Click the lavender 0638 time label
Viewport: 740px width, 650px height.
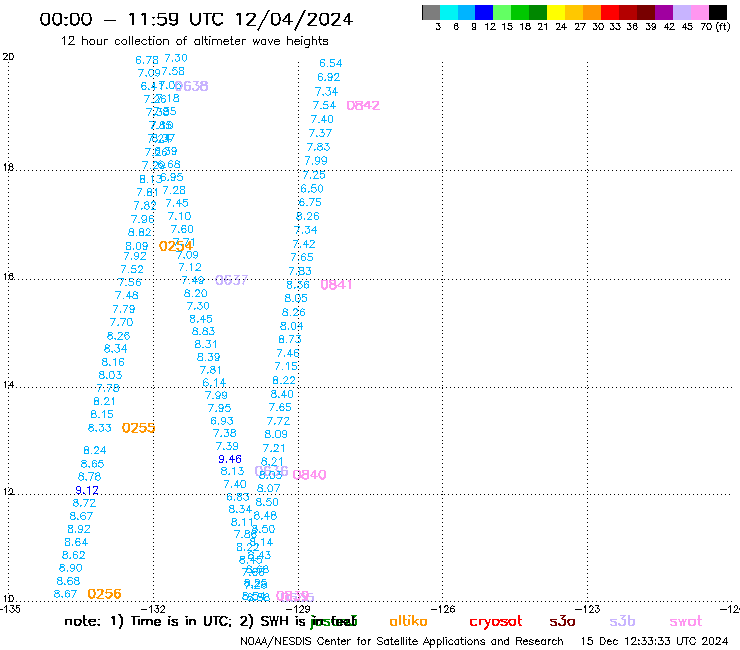(x=191, y=86)
